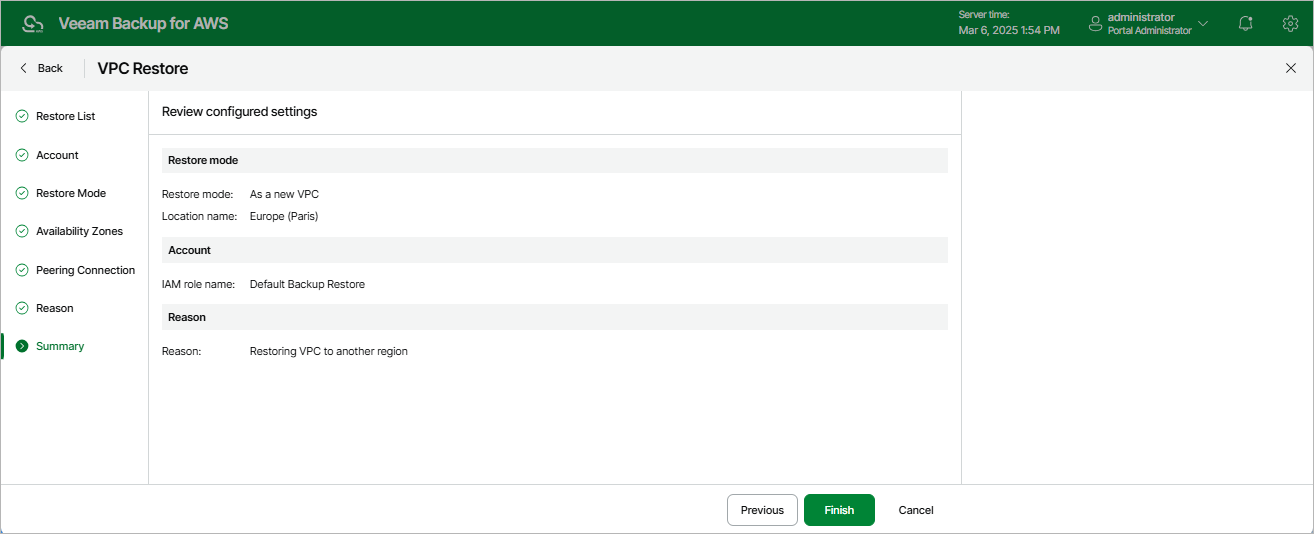Screen dimensions: 1314x534
Task: Click the 'Veeam Backup for AWS' title
Action: (x=143, y=23)
